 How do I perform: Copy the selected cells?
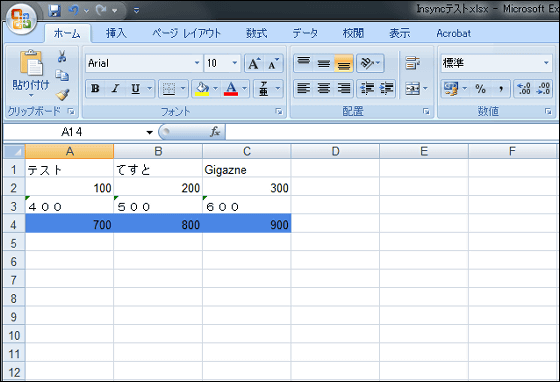[62, 75]
